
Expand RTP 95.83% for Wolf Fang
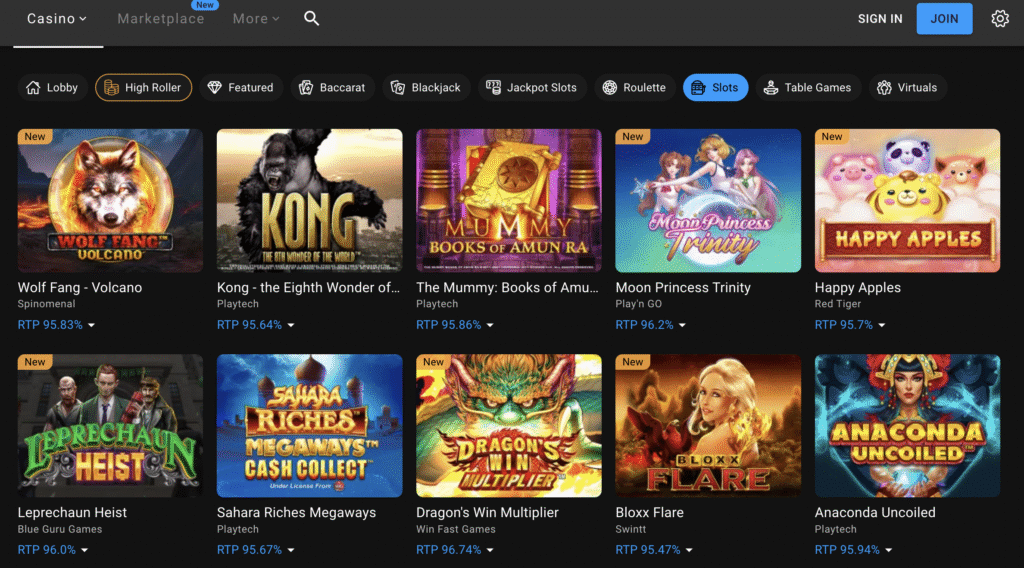(x=56, y=324)
